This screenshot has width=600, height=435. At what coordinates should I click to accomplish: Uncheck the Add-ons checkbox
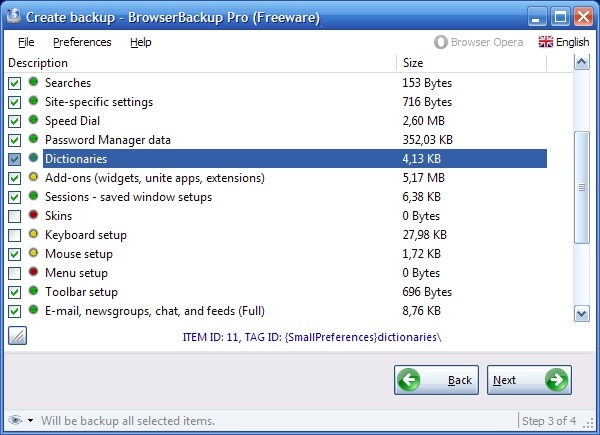click(x=15, y=178)
